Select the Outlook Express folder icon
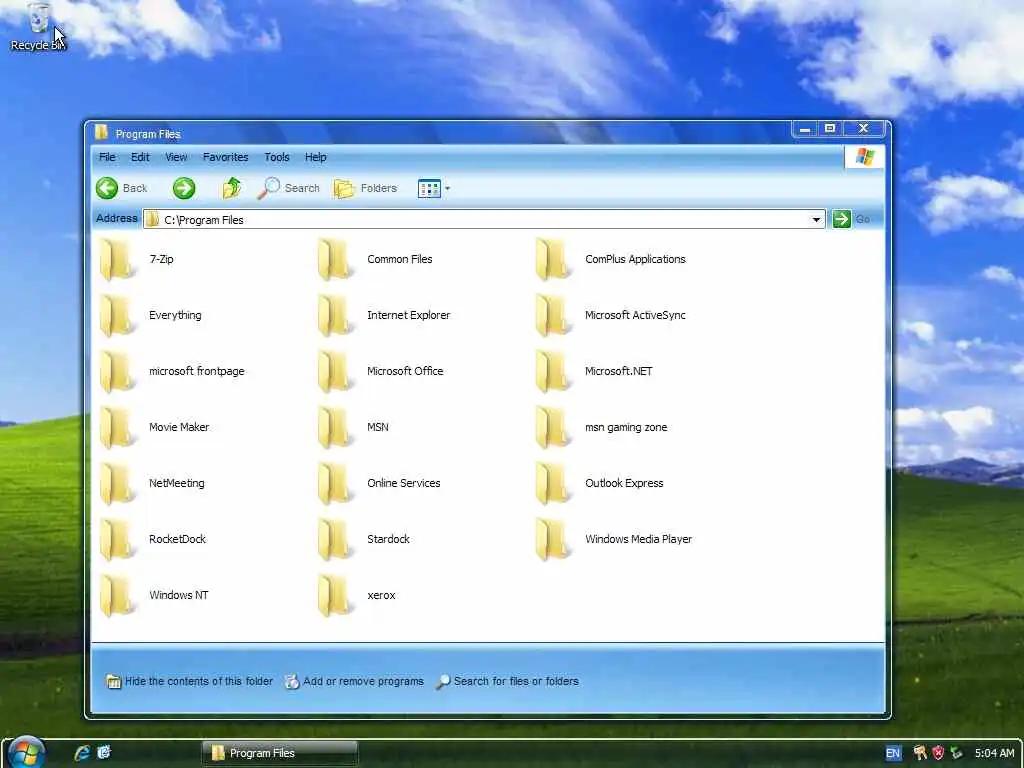The image size is (1024, 768). 554,484
